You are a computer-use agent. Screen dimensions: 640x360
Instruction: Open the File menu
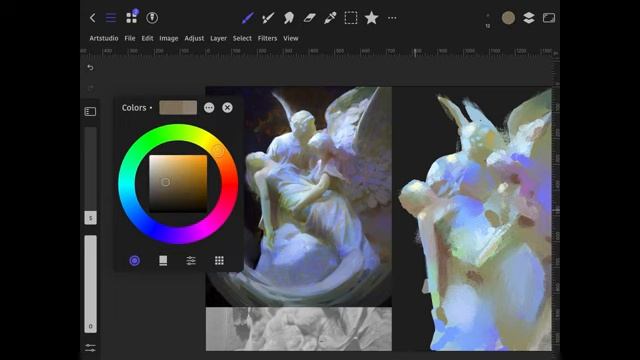point(130,38)
